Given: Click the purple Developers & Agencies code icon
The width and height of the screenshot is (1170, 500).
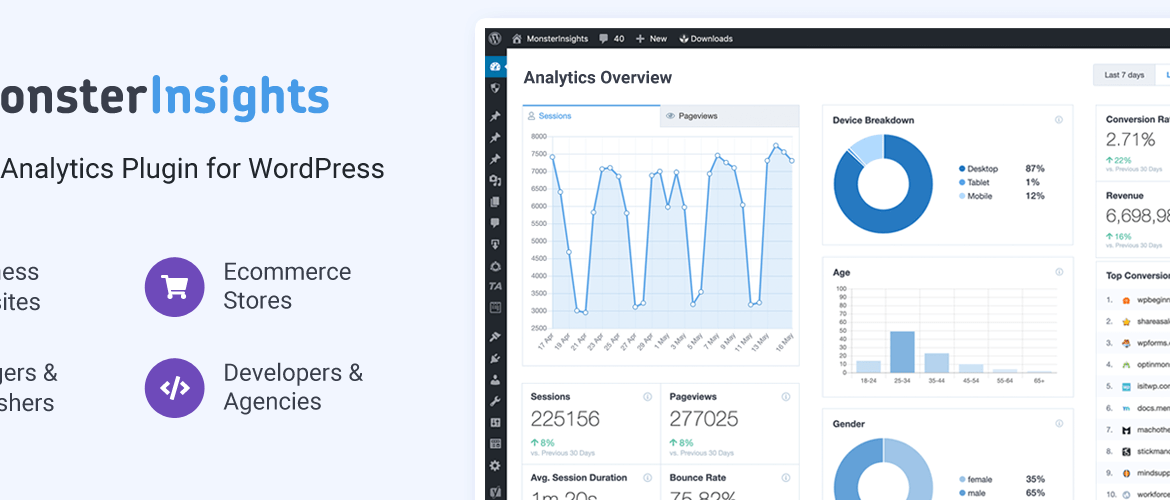Looking at the screenshot, I should (175, 388).
